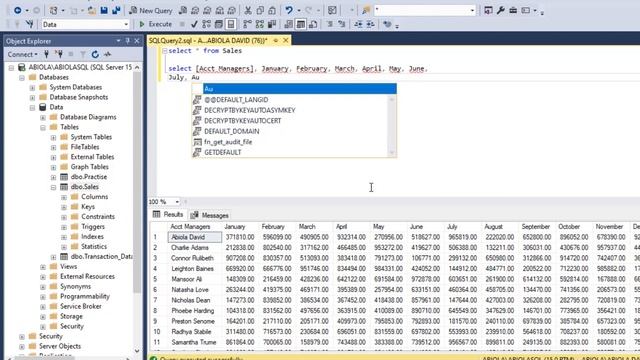The image size is (640, 360).
Task: Click the IntelliSense list scrollbar
Action: click(392, 126)
